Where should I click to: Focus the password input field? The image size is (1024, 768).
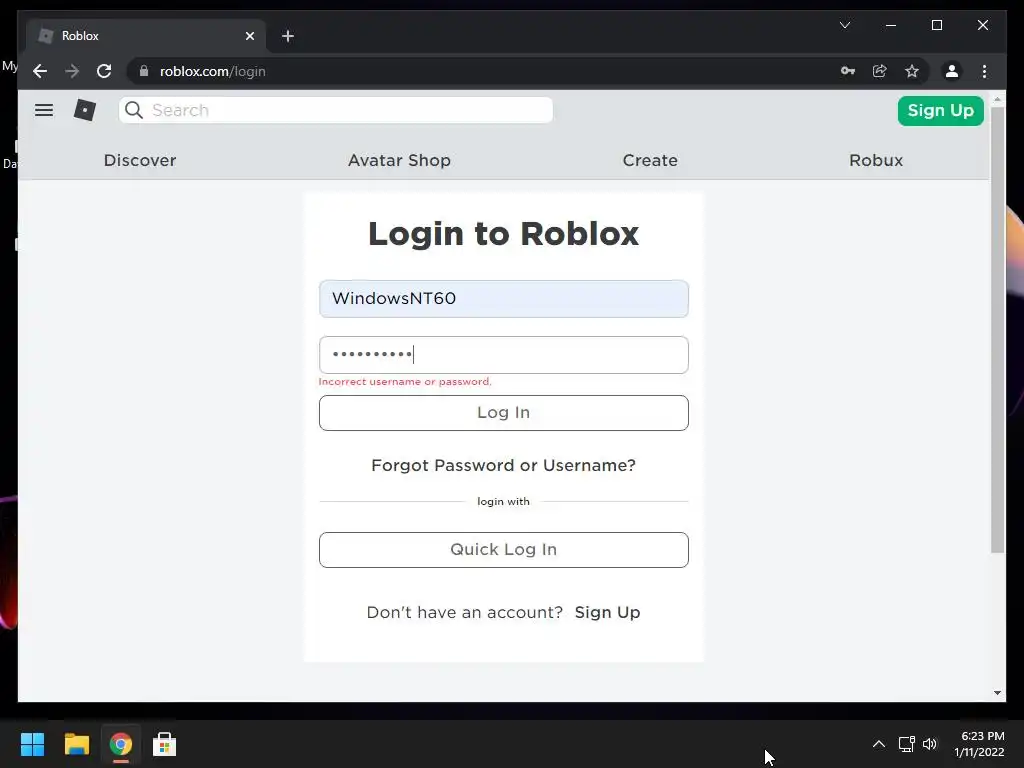click(504, 355)
